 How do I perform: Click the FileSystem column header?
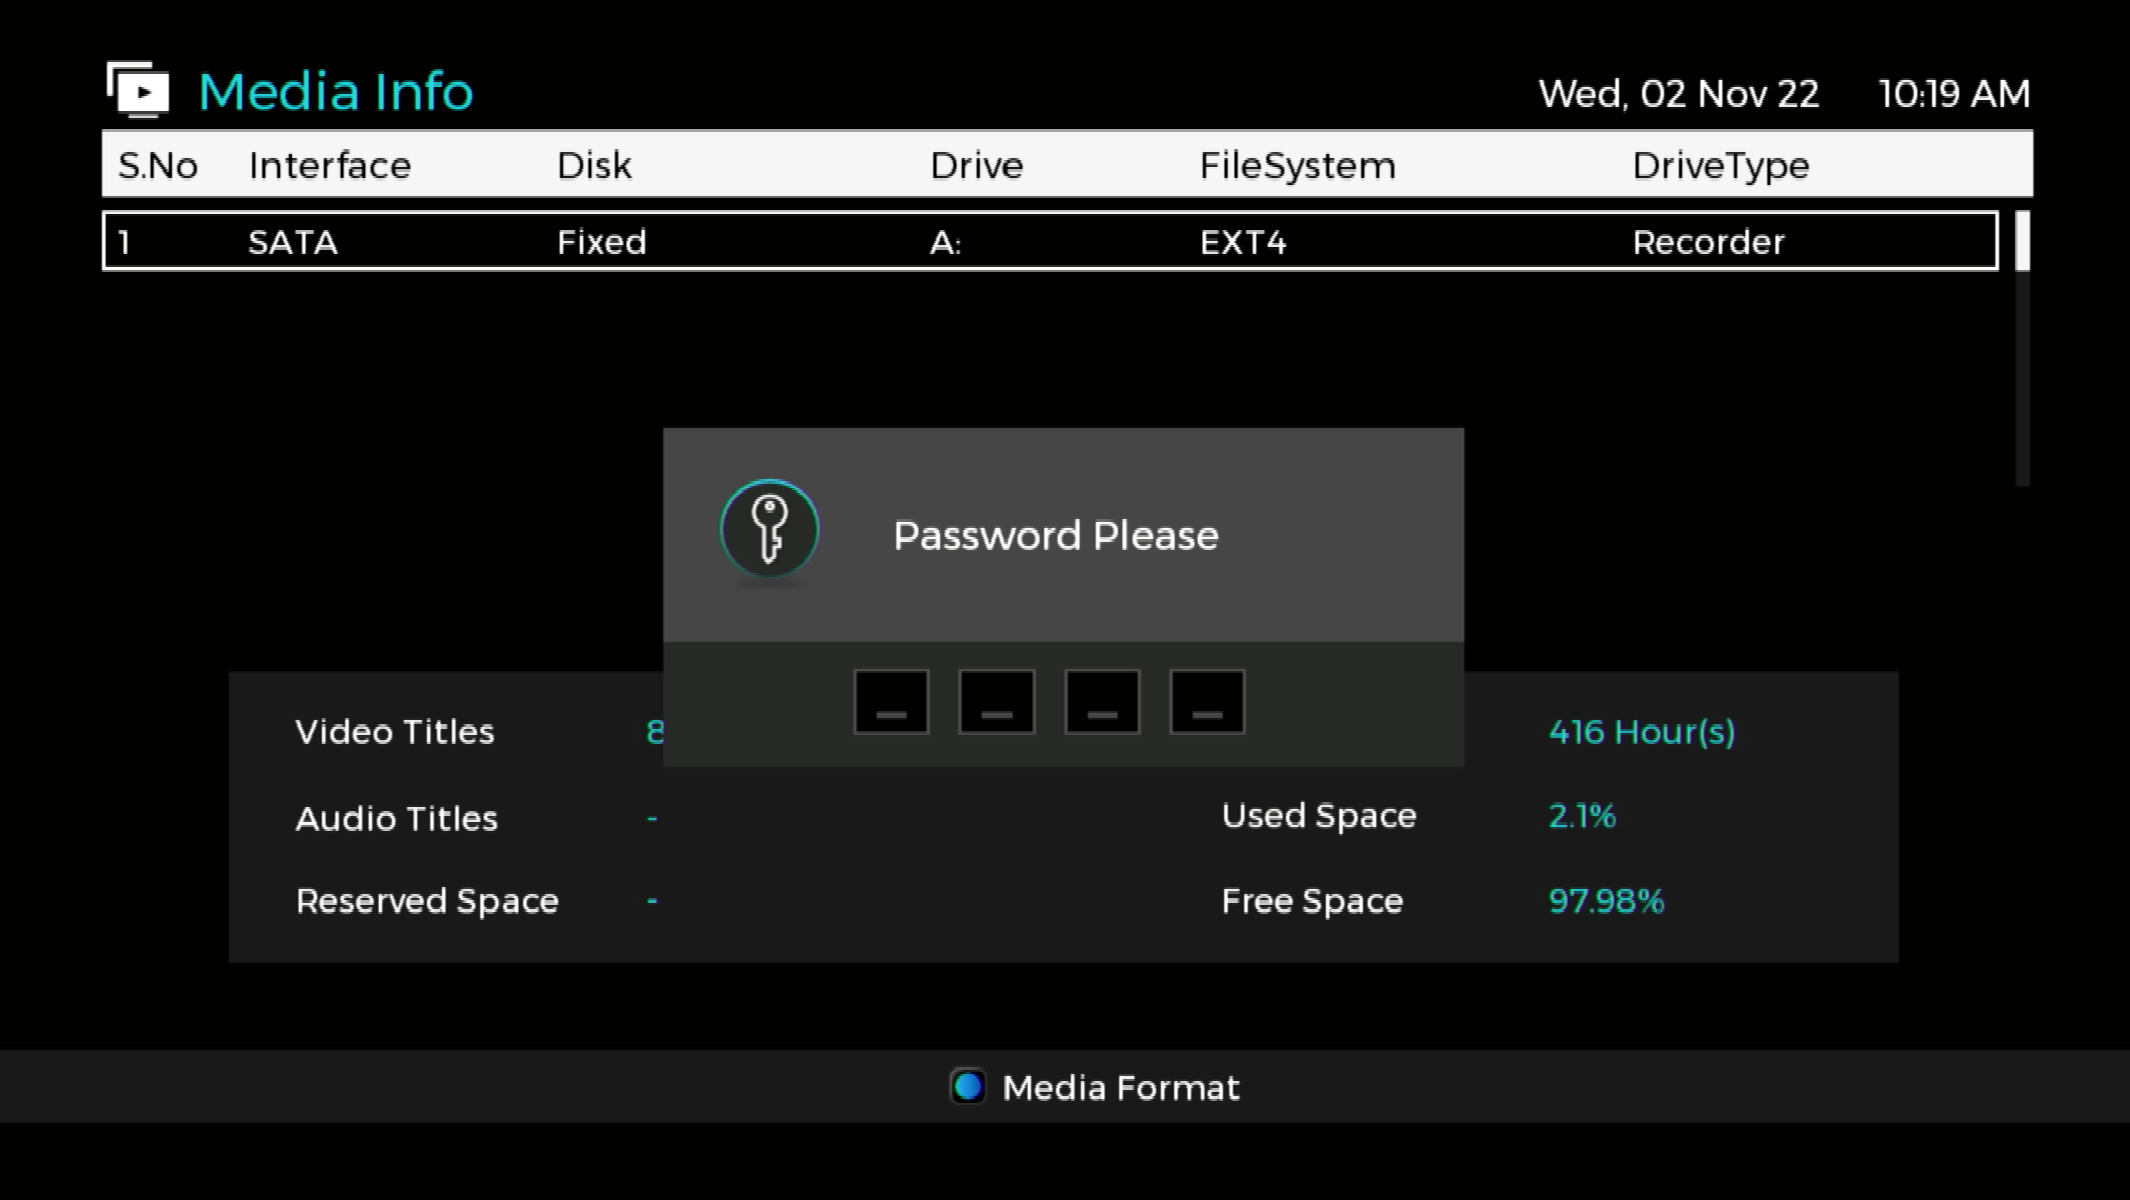[x=1297, y=164]
